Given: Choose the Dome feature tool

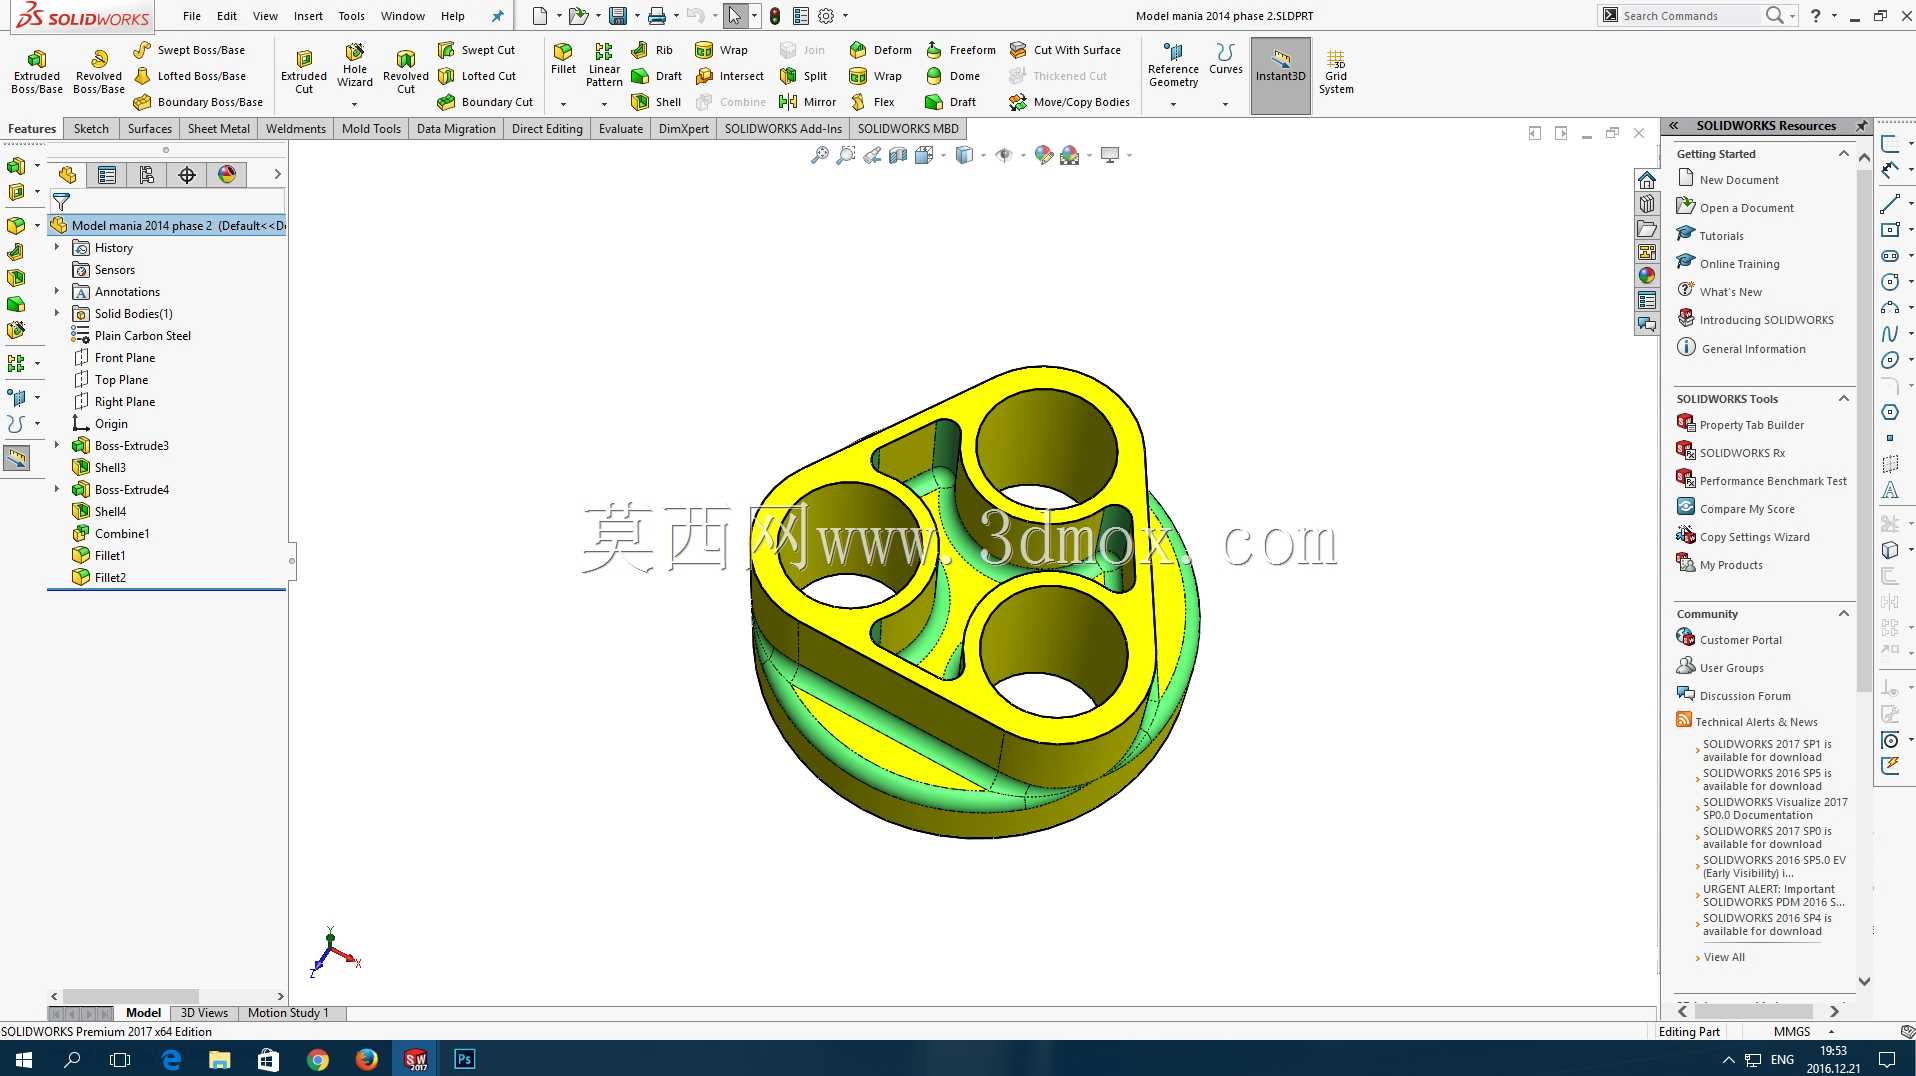Looking at the screenshot, I should point(953,76).
